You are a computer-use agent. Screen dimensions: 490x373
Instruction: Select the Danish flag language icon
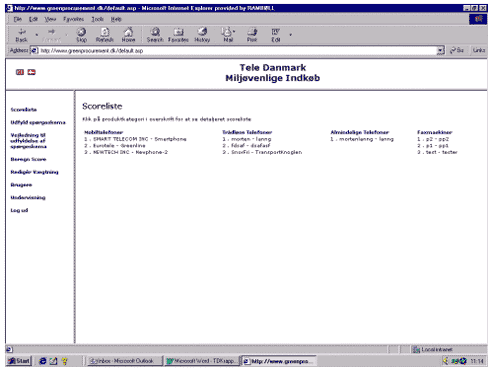pos(32,72)
